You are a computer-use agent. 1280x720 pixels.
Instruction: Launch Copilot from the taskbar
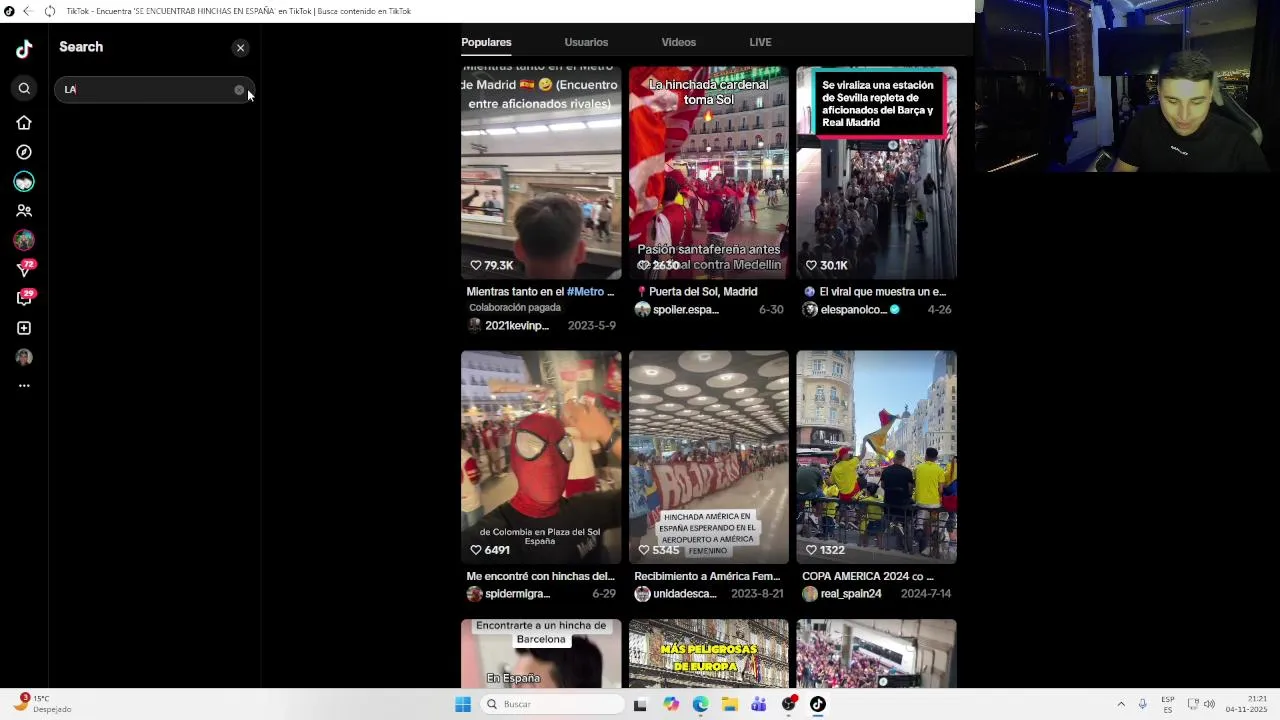click(x=671, y=705)
